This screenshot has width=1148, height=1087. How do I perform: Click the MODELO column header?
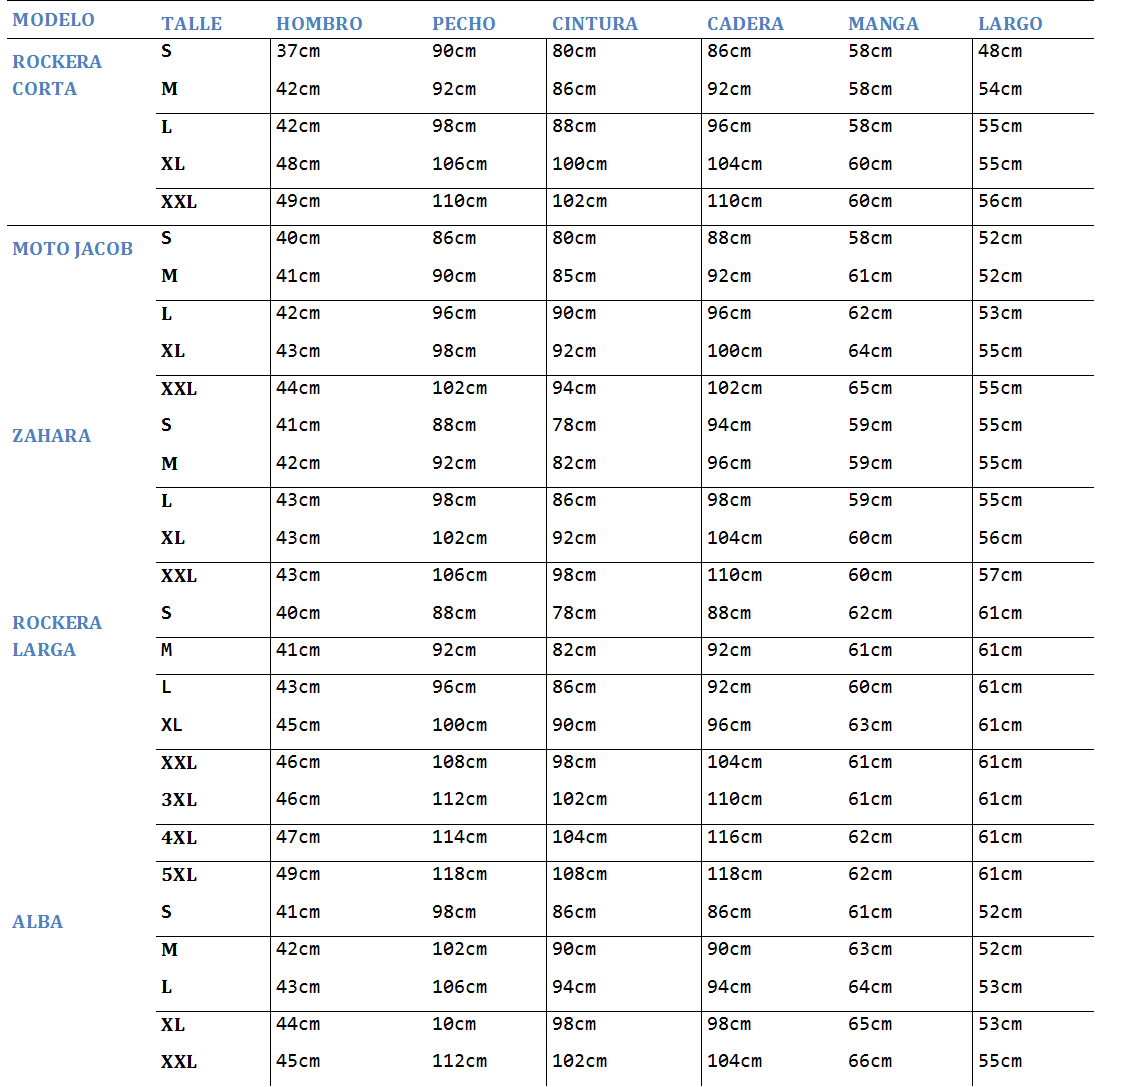tap(54, 20)
